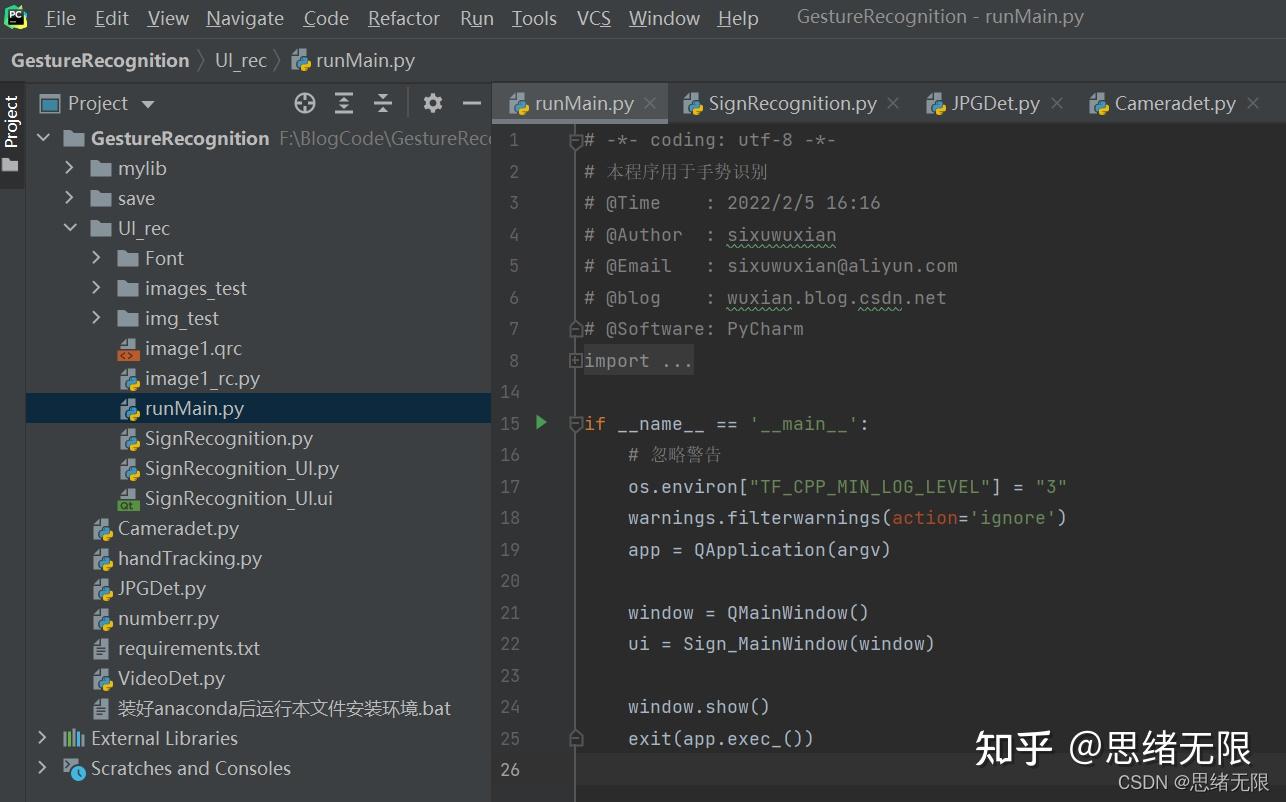Expand Scratches and Consoles node
Screen dimensions: 1286x802
tap(43, 768)
